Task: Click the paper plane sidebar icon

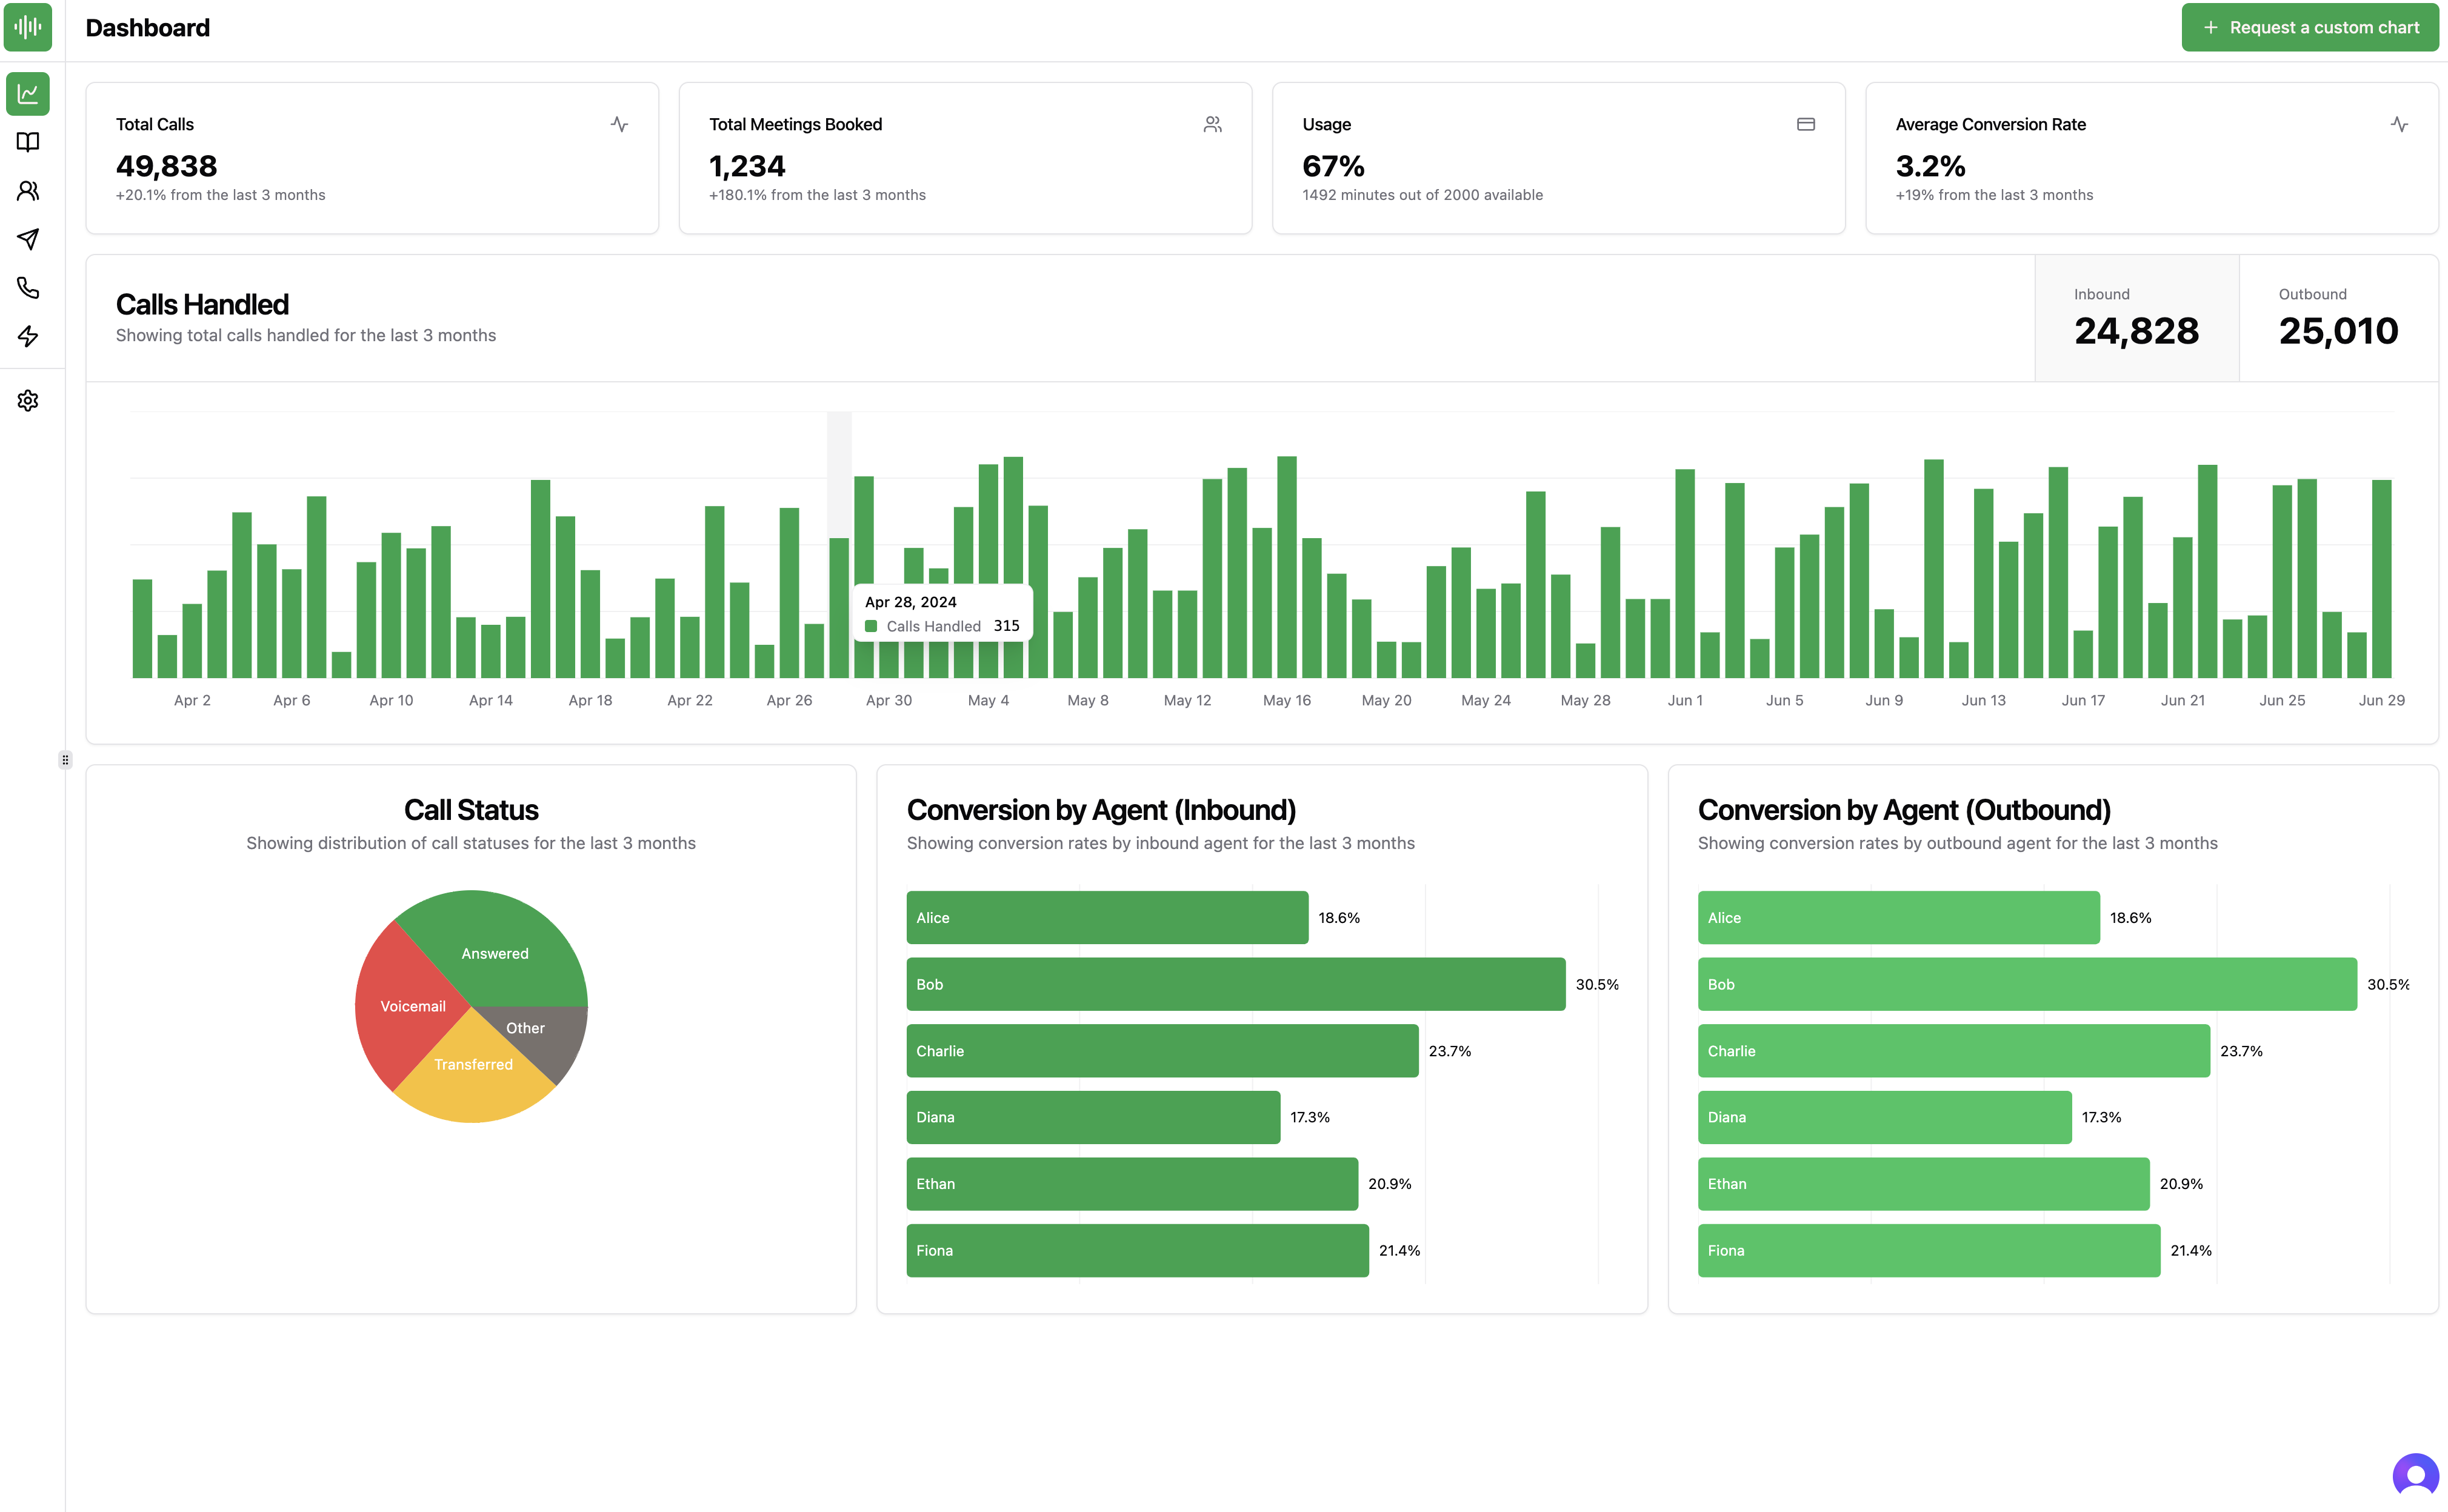Action: pyautogui.click(x=28, y=239)
